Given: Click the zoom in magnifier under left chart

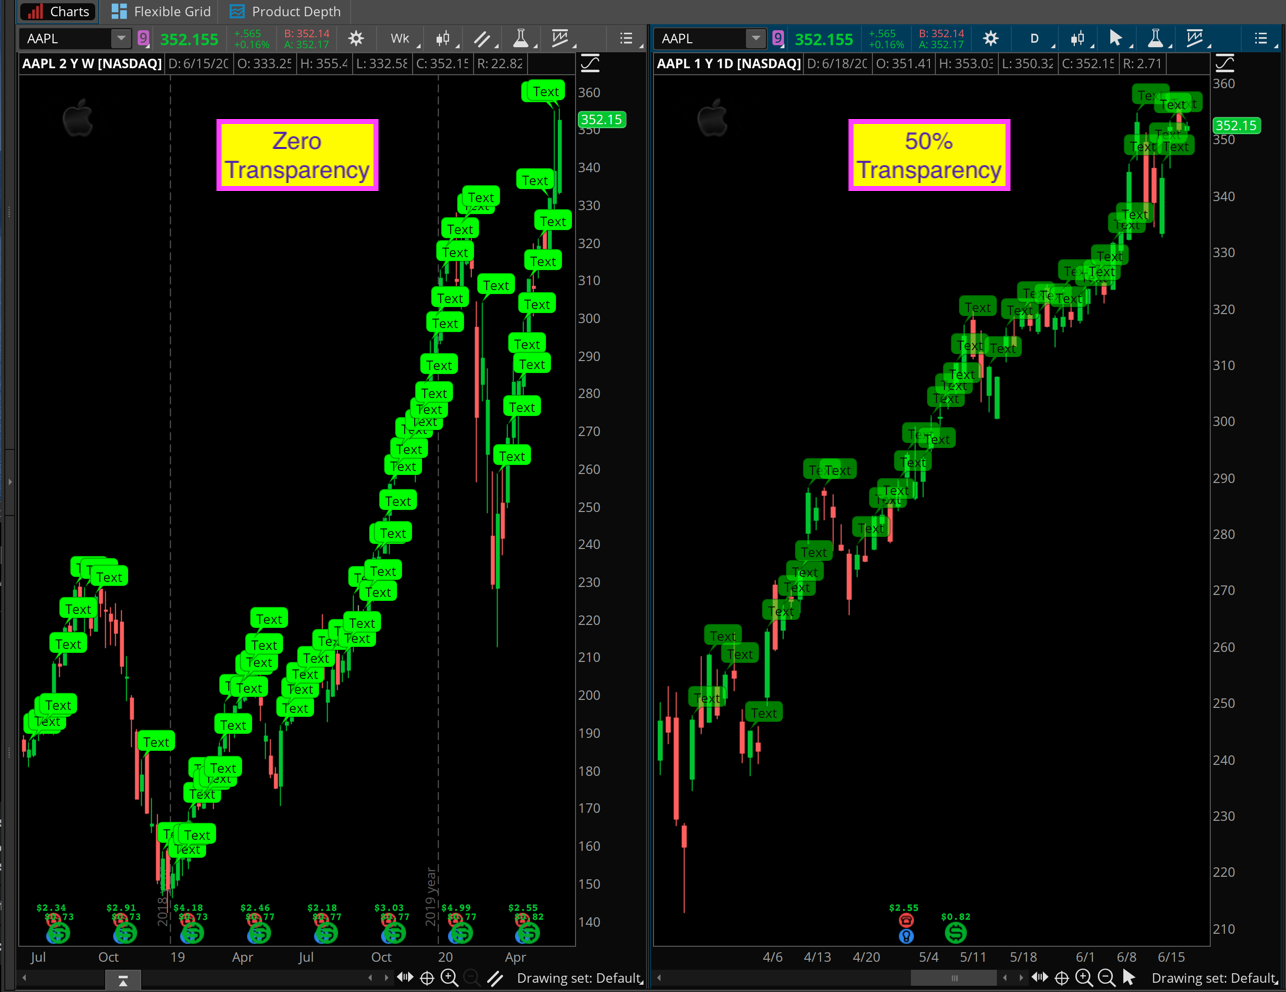Looking at the screenshot, I should [450, 978].
